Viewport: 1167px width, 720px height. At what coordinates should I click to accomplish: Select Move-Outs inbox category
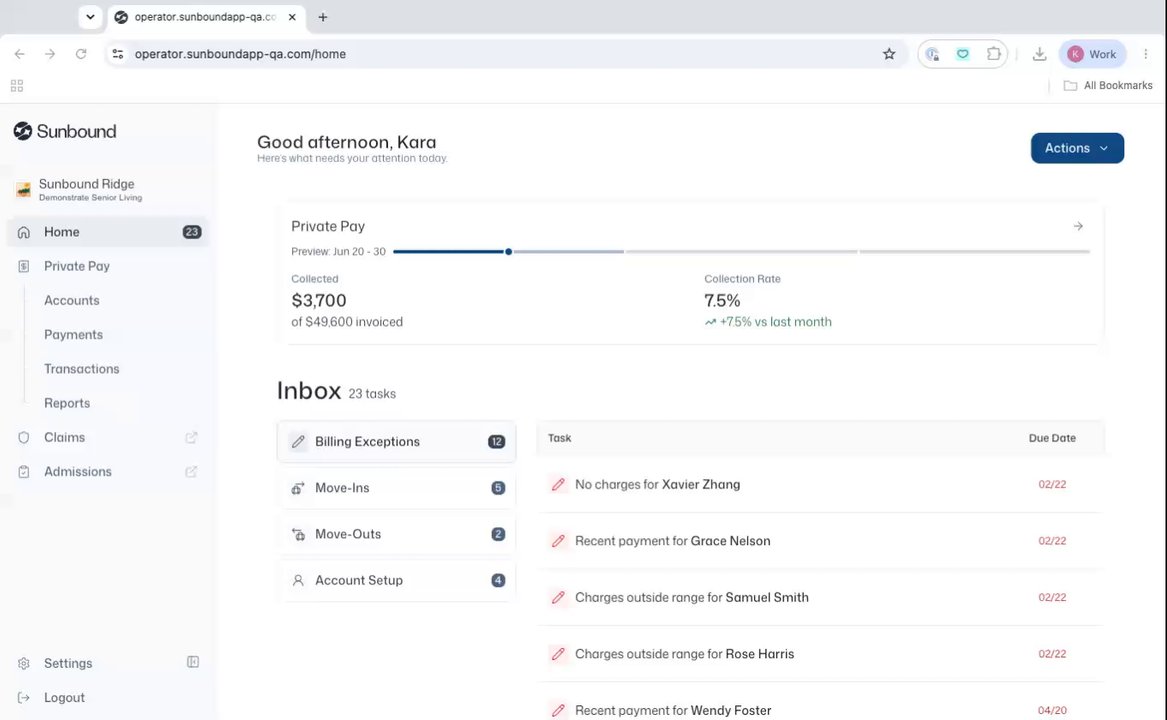[x=396, y=534]
